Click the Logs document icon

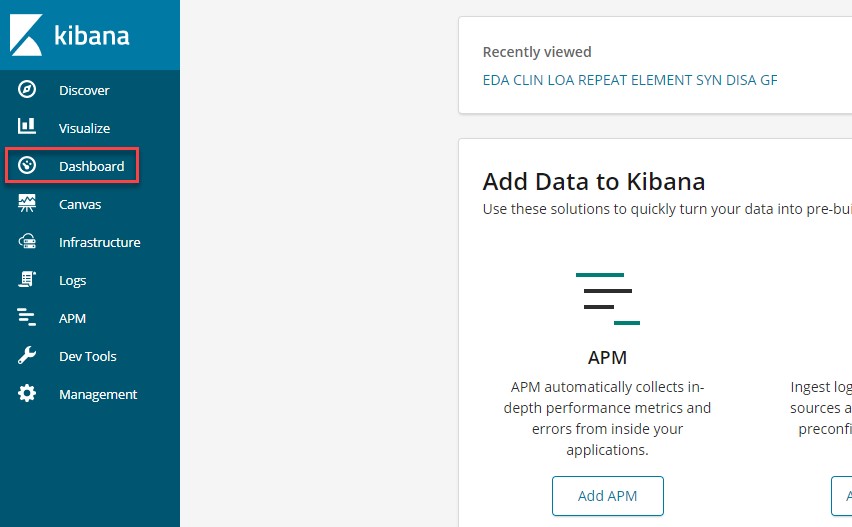click(x=27, y=280)
